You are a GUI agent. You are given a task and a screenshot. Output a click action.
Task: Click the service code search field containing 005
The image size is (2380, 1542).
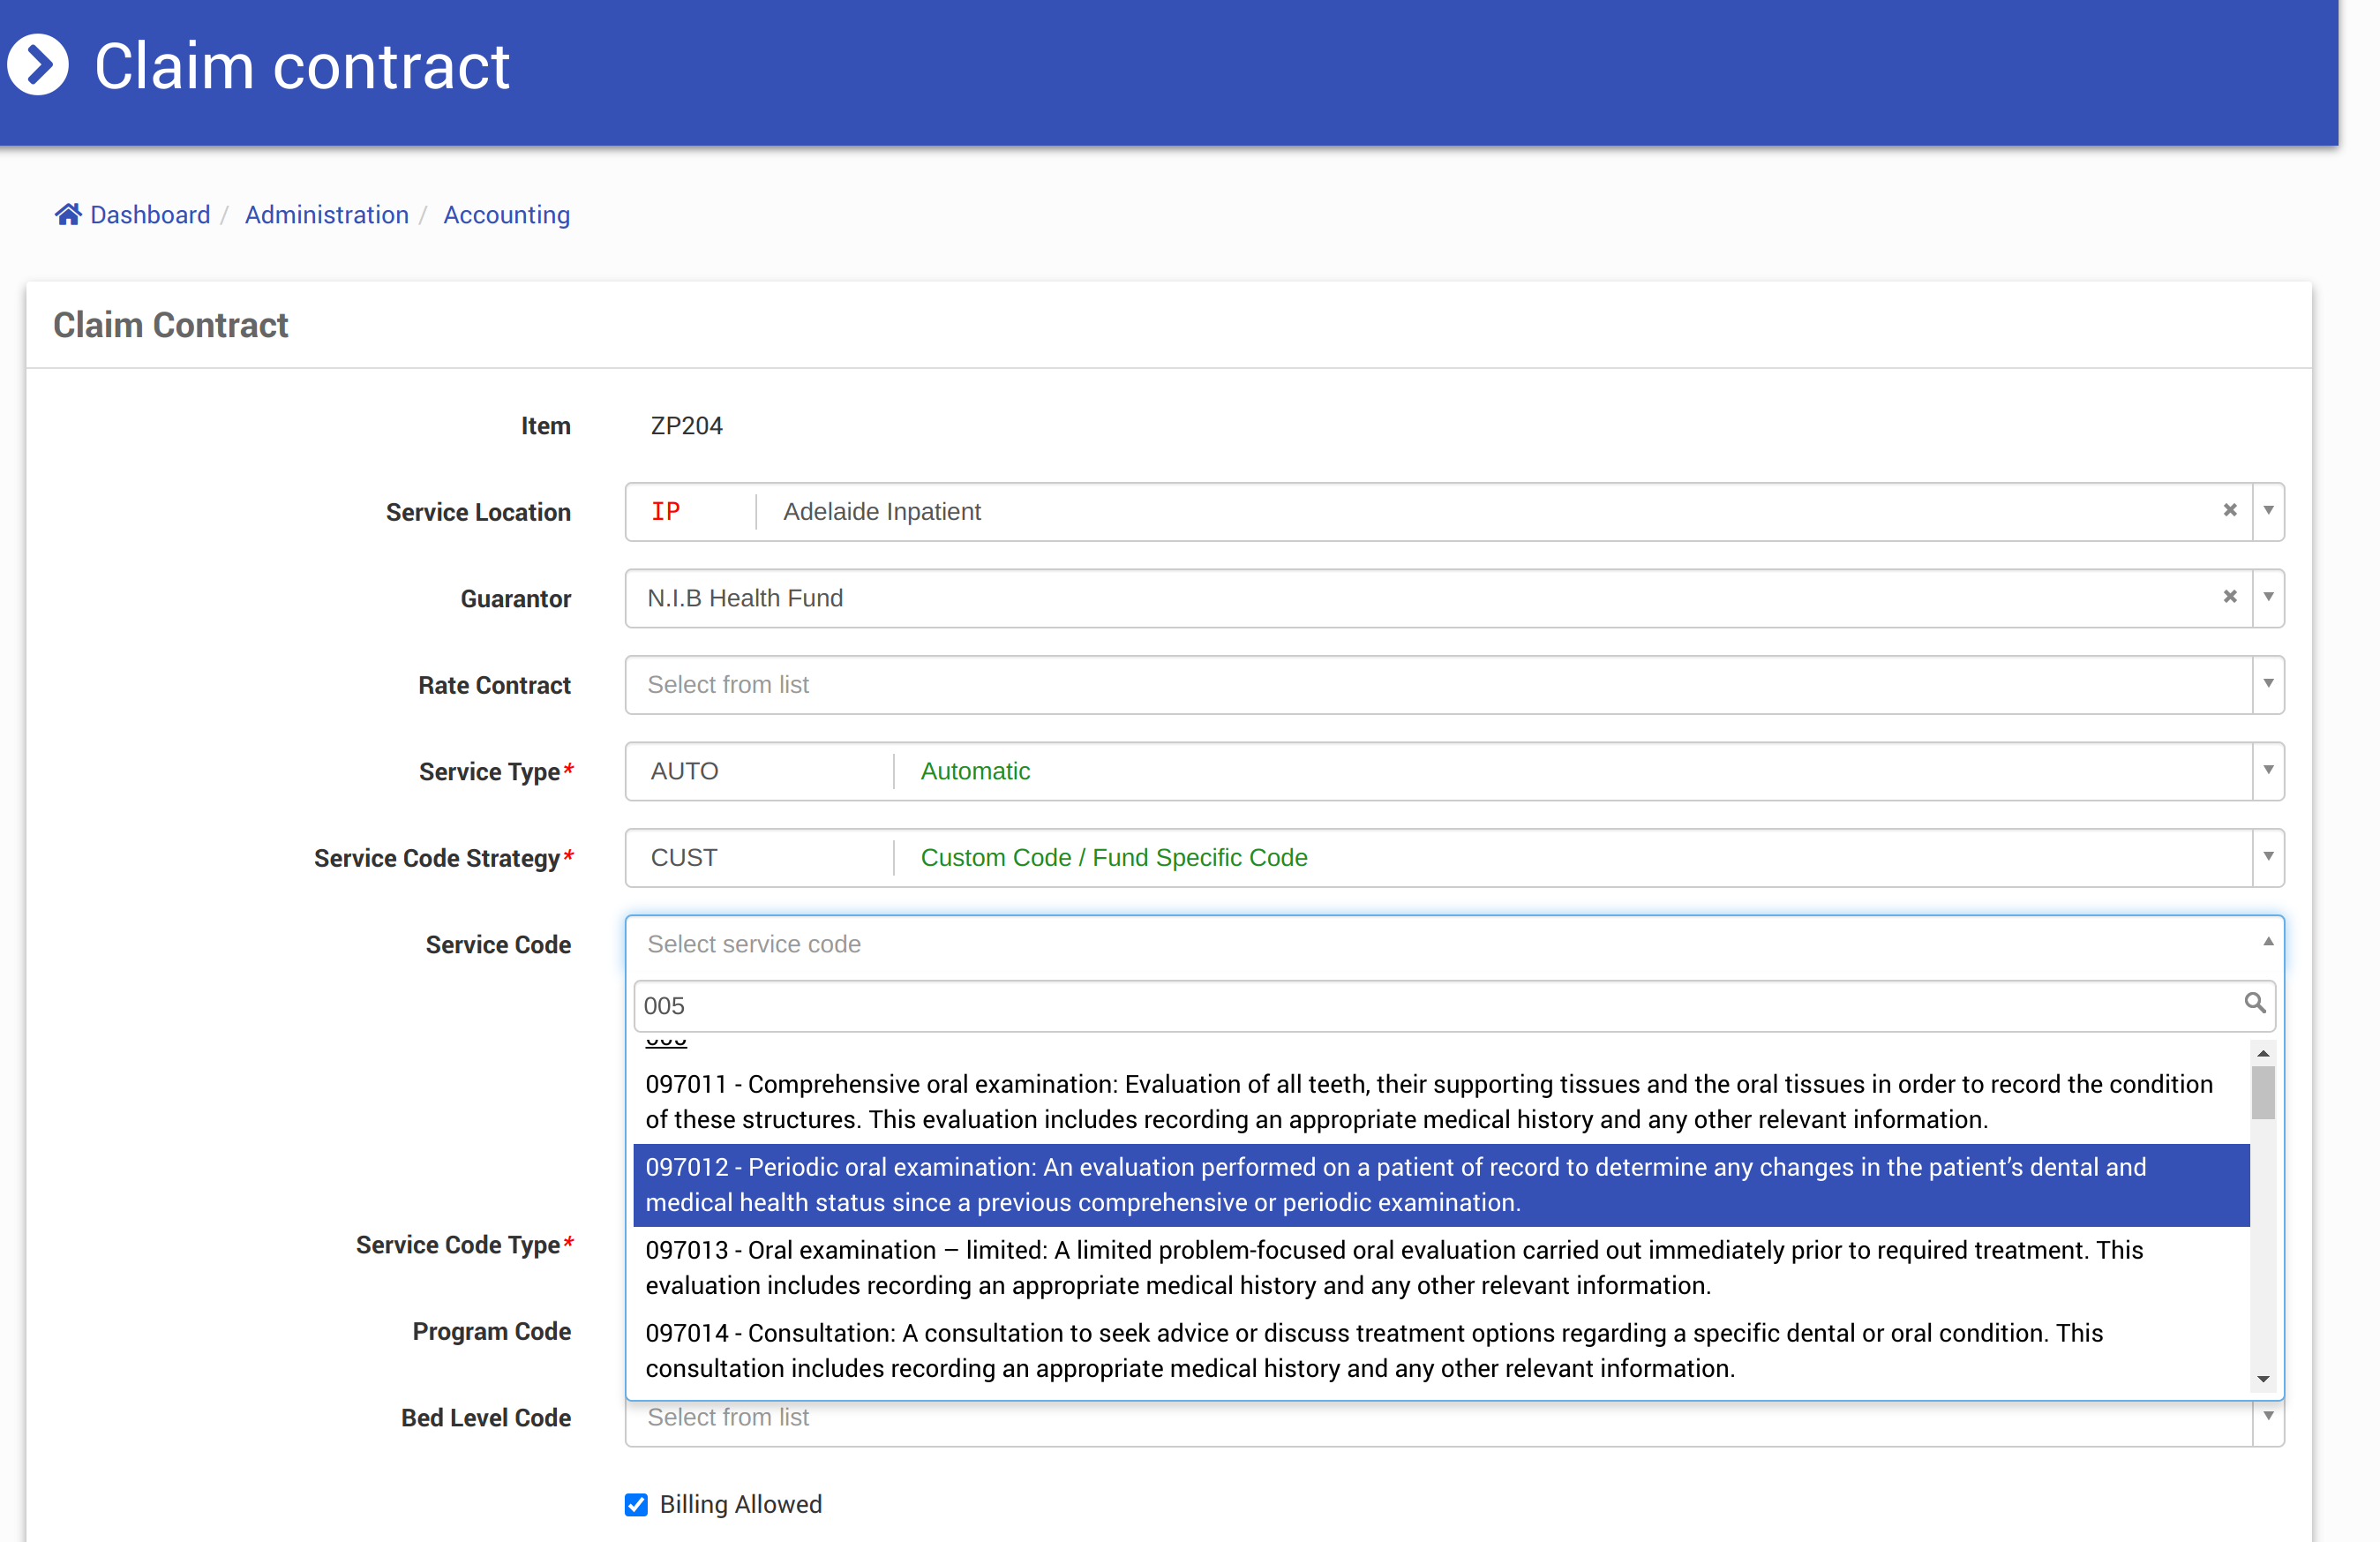(x=1400, y=1006)
